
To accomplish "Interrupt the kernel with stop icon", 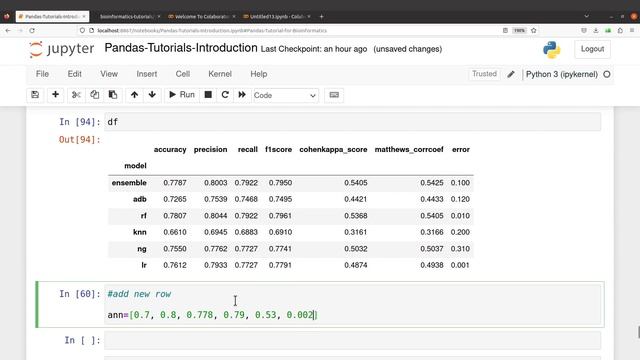I will pyautogui.click(x=208, y=95).
